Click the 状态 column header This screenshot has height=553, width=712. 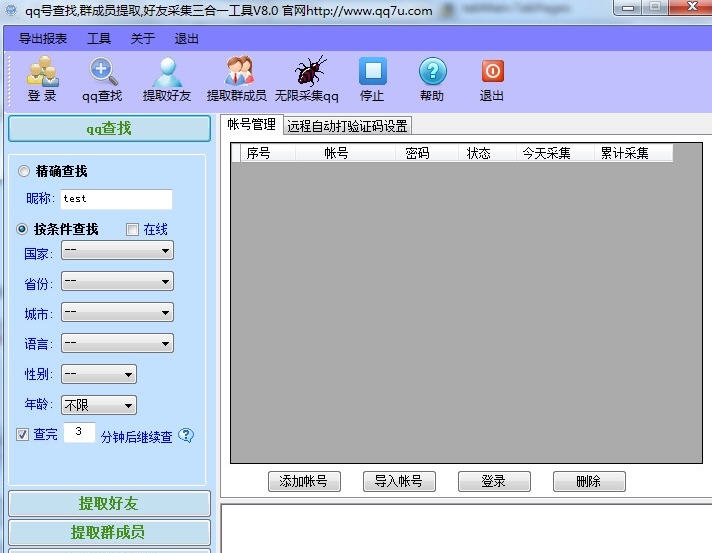[x=487, y=153]
